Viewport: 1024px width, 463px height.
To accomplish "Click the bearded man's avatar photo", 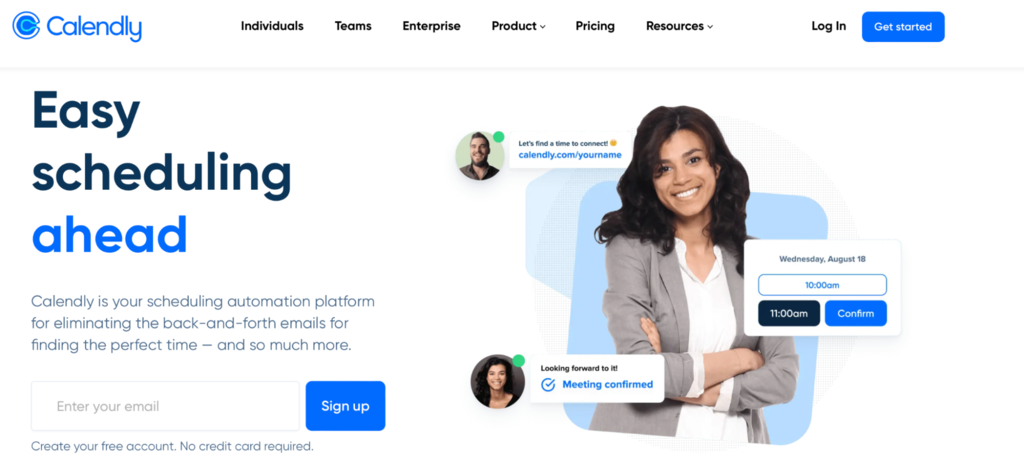I will [480, 155].
